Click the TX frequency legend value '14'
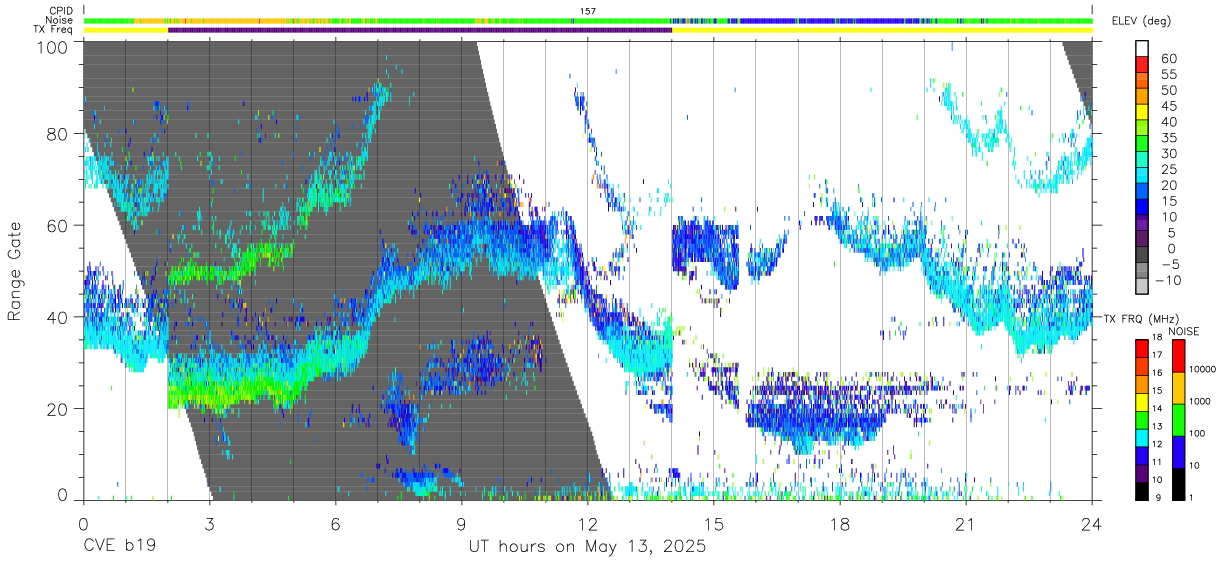This screenshot has height=567, width=1228. click(1156, 409)
